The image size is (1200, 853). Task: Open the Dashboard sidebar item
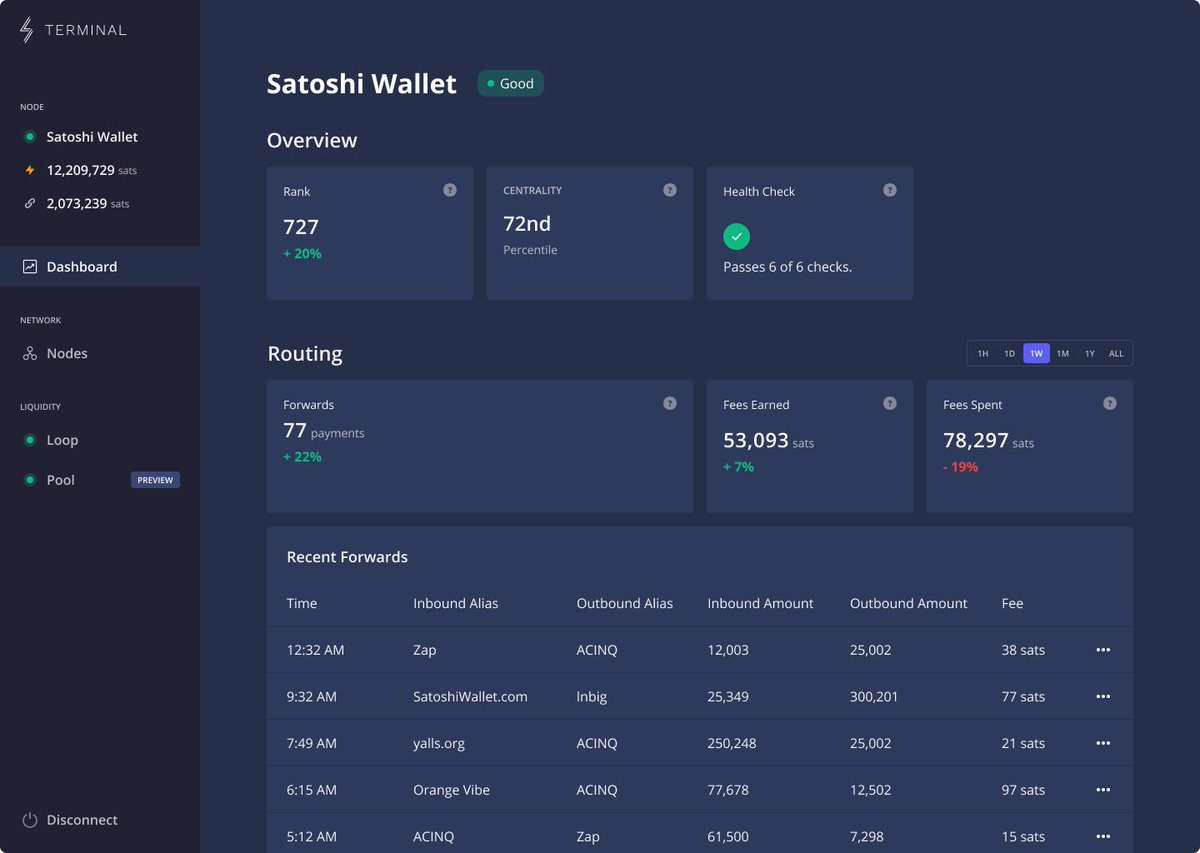tap(100, 267)
